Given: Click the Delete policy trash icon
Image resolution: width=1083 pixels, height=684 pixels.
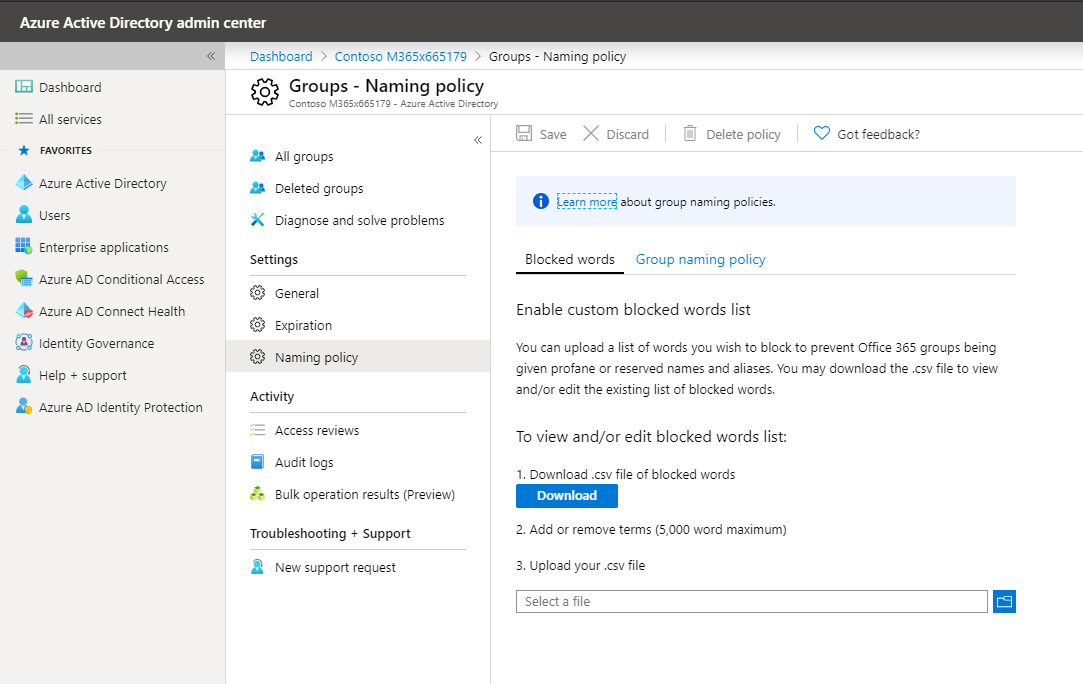Looking at the screenshot, I should click(690, 133).
